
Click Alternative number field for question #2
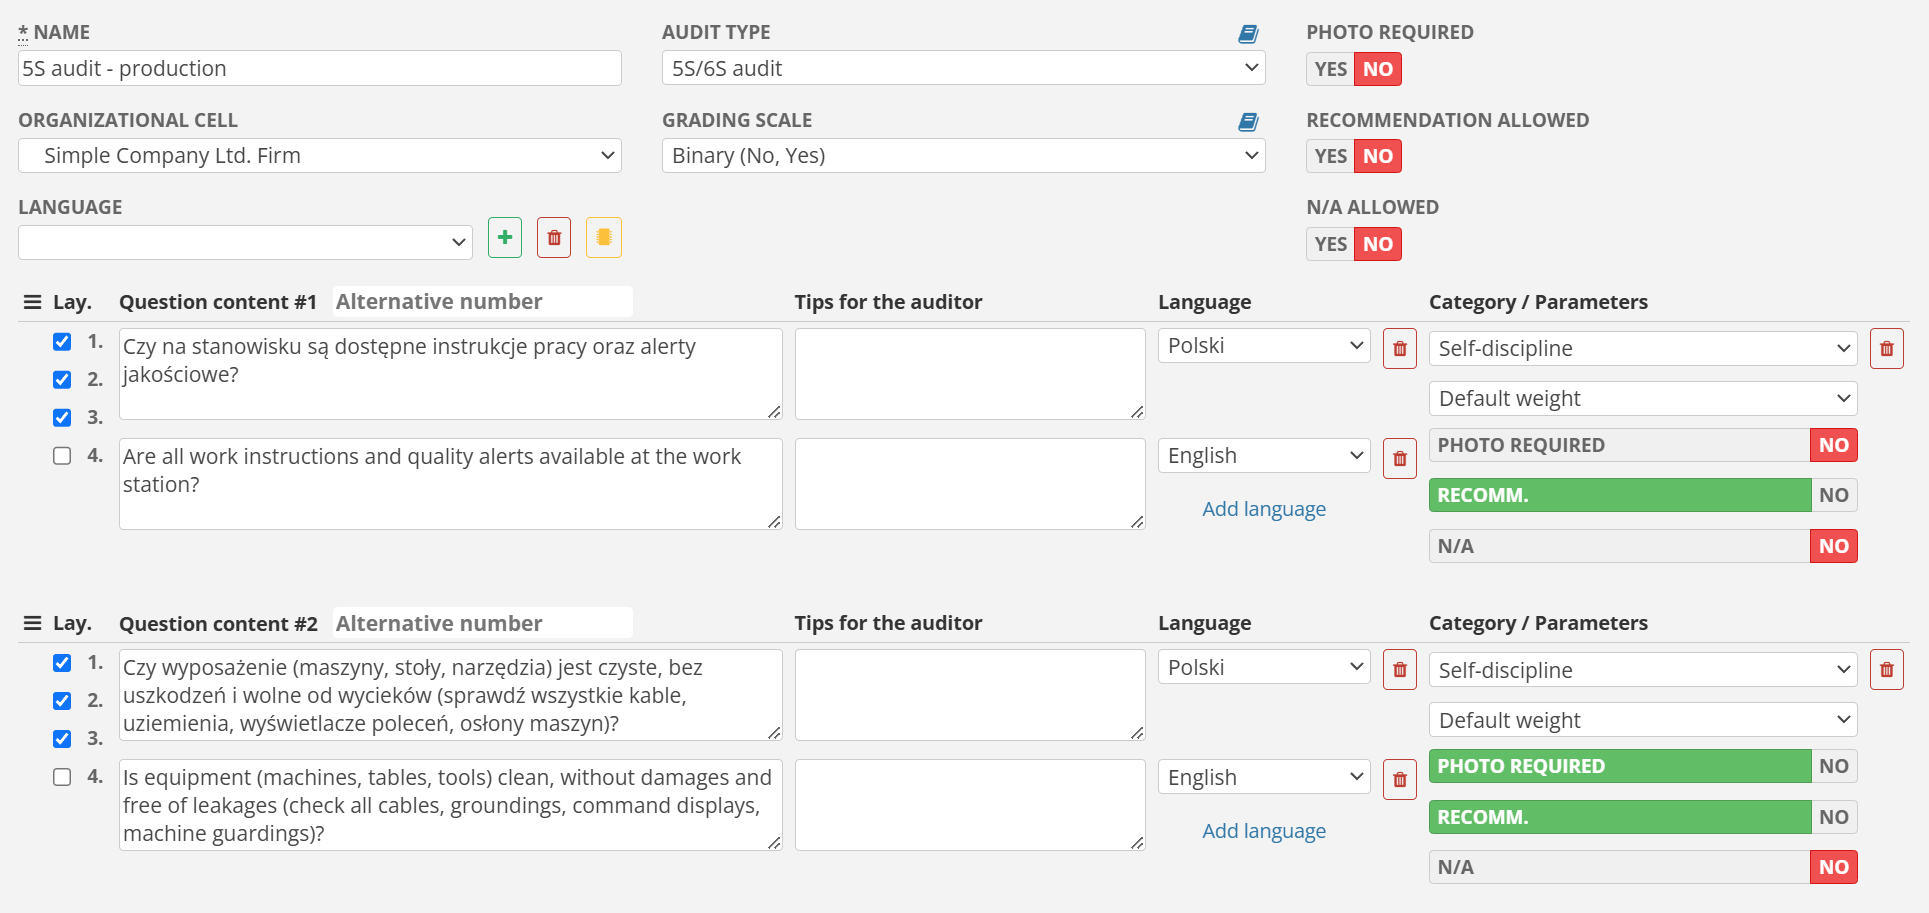482,623
